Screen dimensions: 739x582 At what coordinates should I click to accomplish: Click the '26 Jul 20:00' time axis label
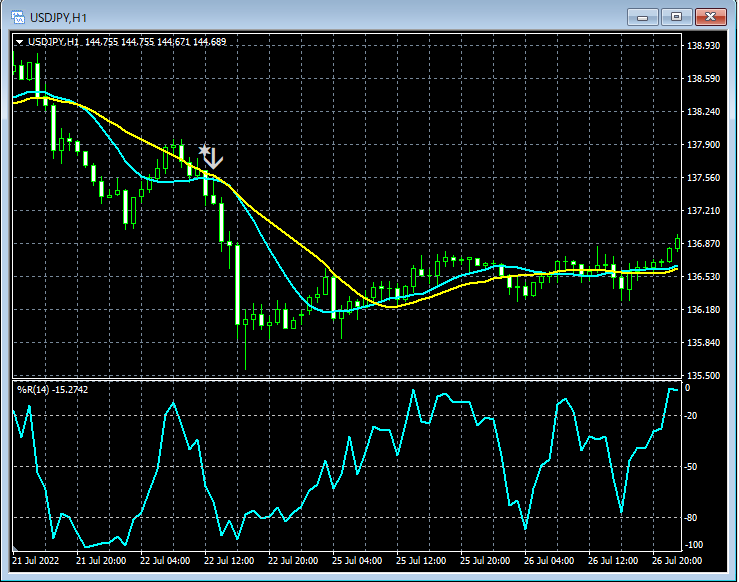coord(677,561)
